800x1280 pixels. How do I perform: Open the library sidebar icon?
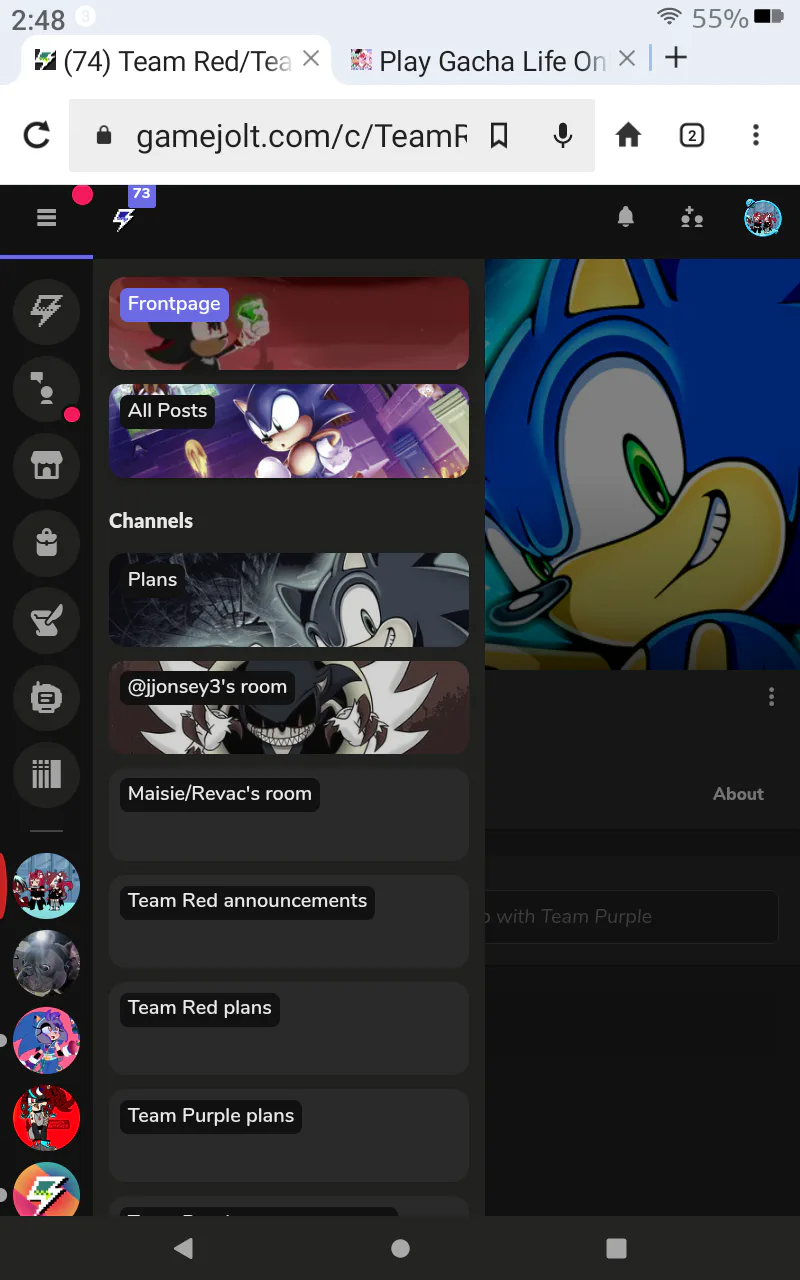tap(46, 774)
